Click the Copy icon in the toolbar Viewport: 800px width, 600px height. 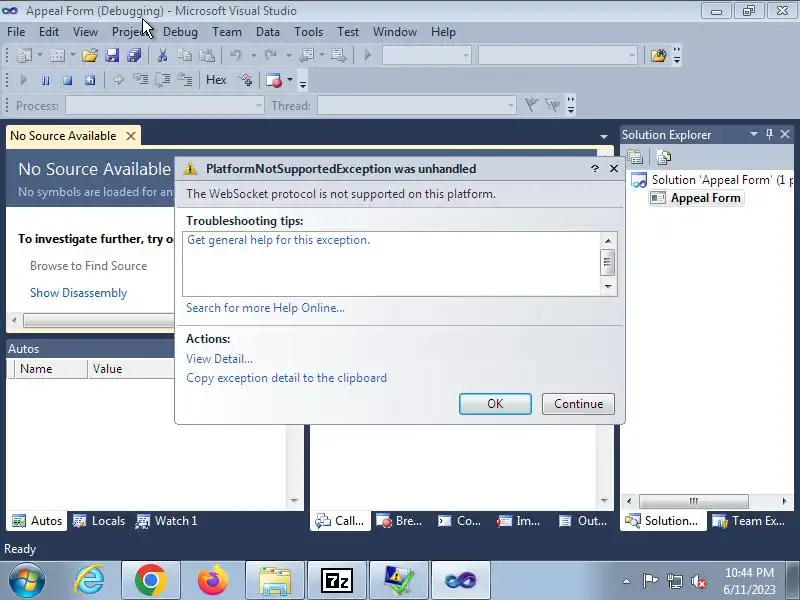184,55
